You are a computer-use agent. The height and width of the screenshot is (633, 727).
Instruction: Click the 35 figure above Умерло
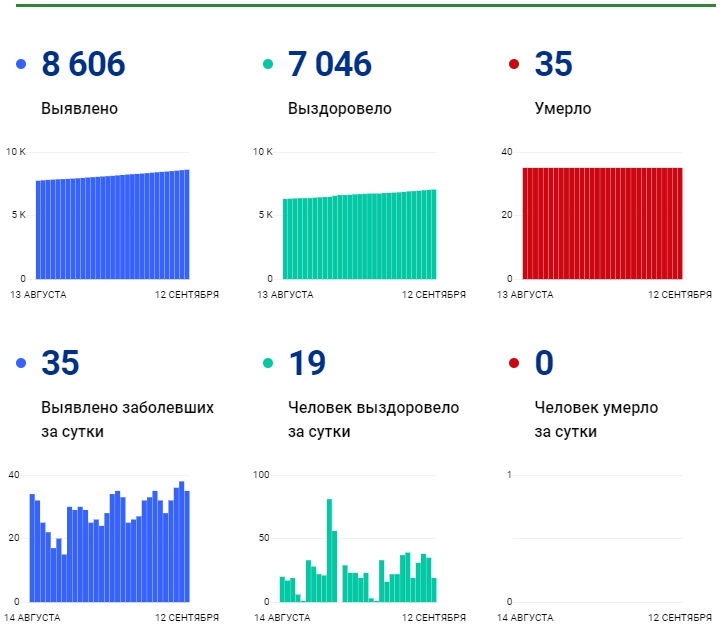[554, 64]
